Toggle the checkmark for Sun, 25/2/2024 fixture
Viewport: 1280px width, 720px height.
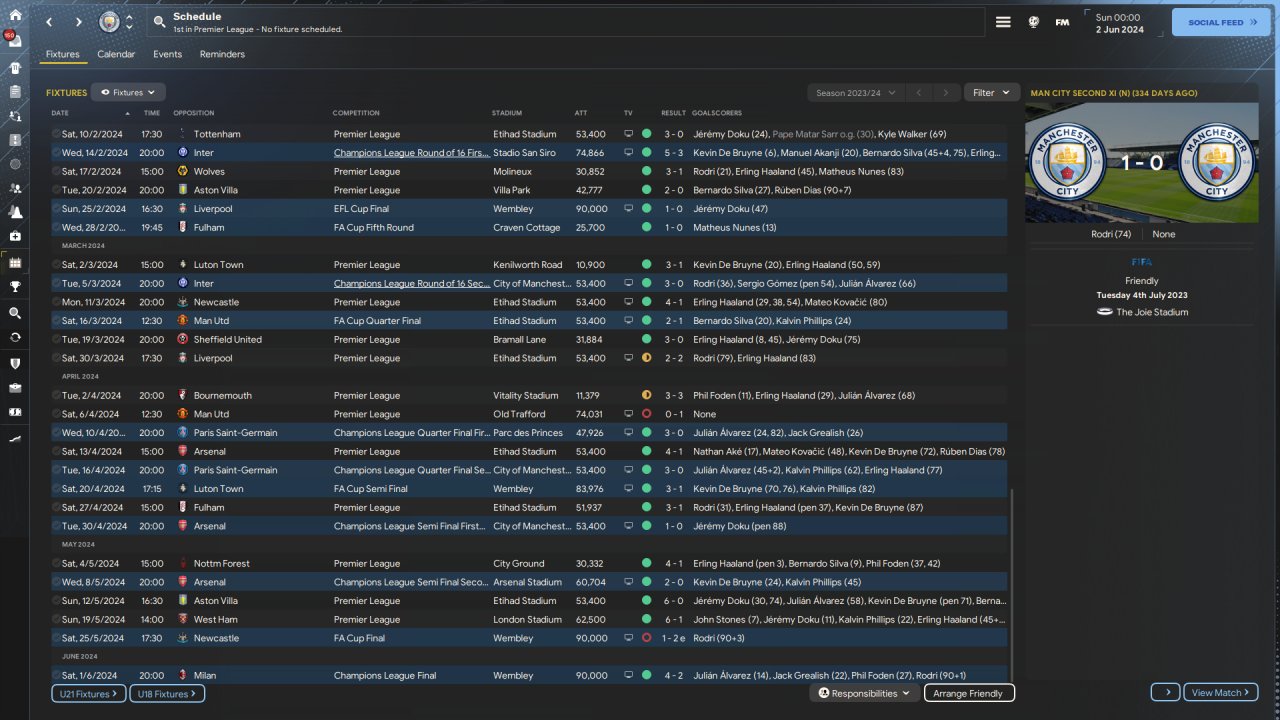(56, 209)
